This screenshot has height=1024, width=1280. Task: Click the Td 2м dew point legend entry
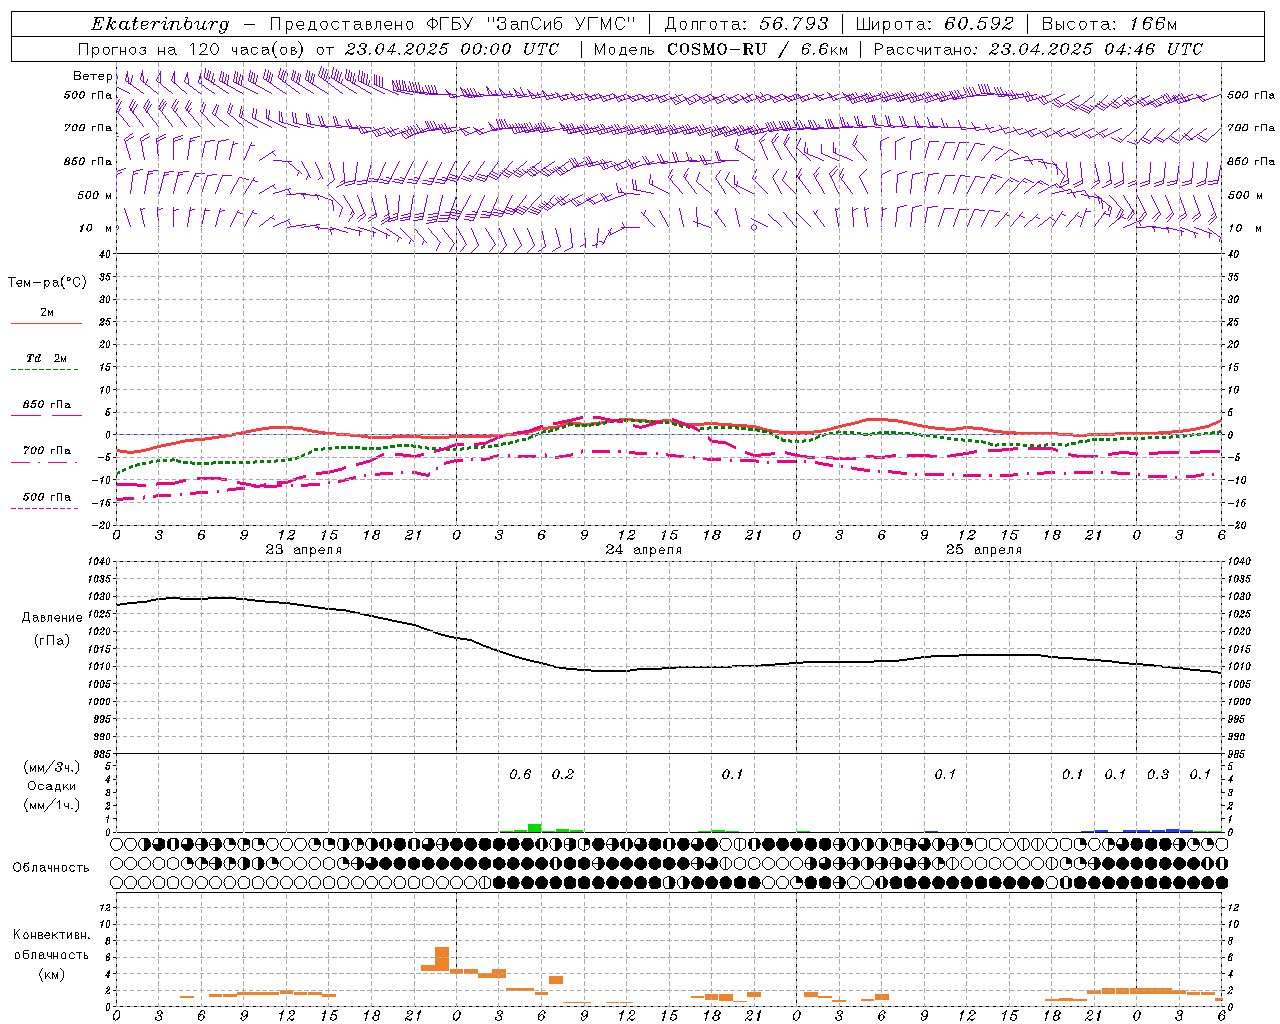coord(47,358)
